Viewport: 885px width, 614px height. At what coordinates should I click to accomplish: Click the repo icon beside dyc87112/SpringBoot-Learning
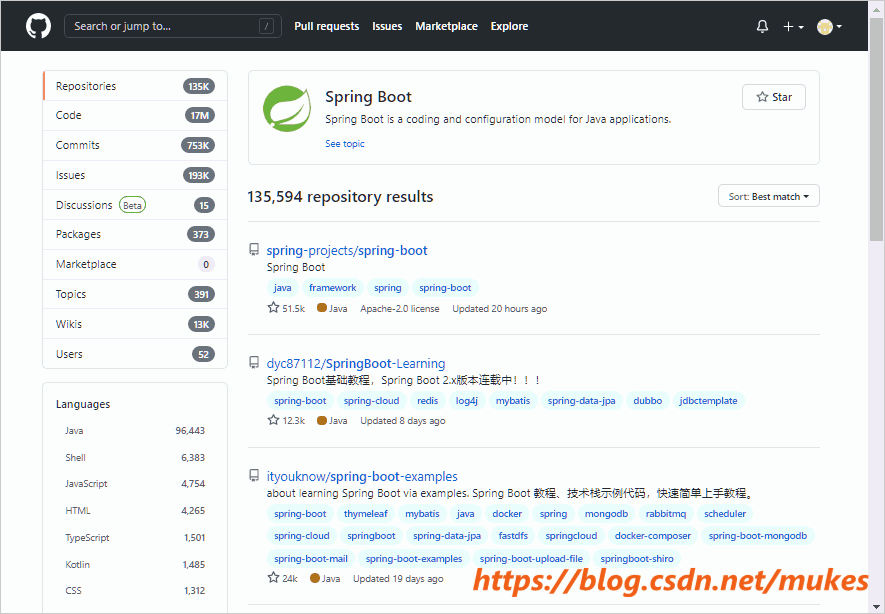[x=255, y=363]
